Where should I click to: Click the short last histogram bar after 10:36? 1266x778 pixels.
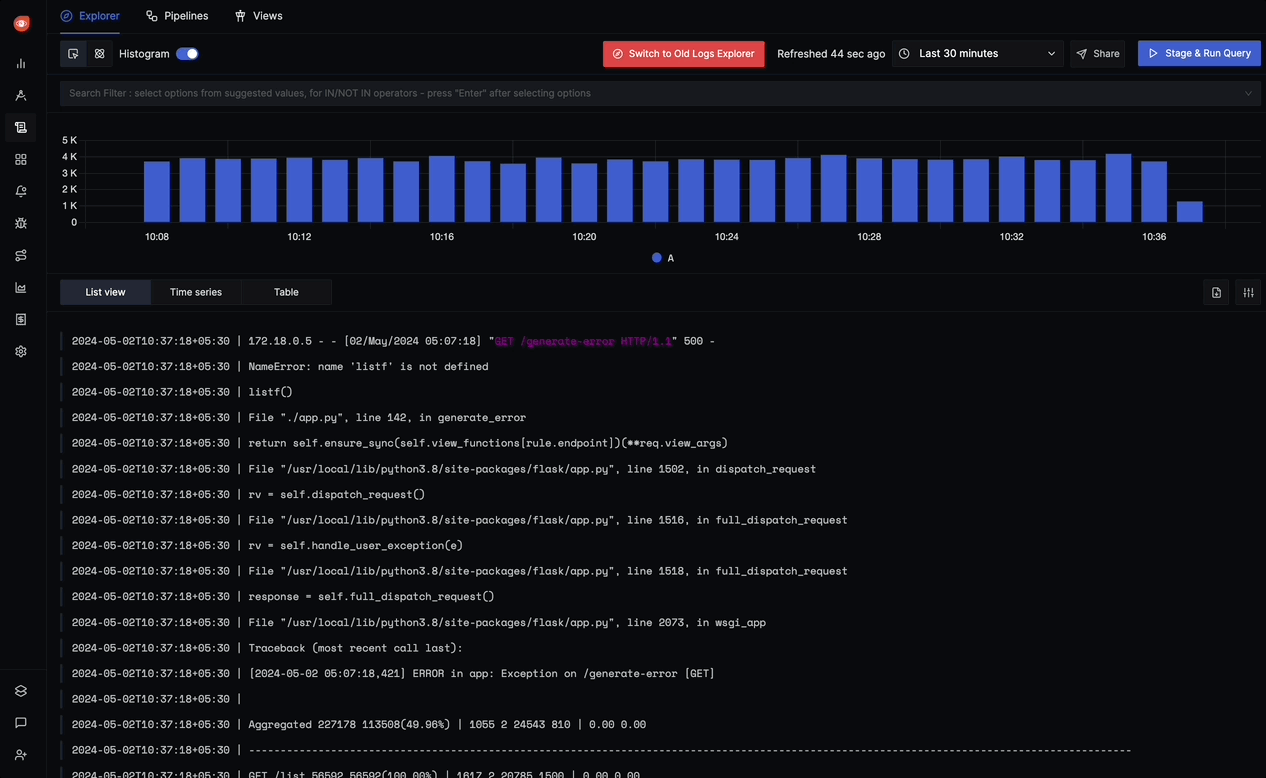(1189, 212)
